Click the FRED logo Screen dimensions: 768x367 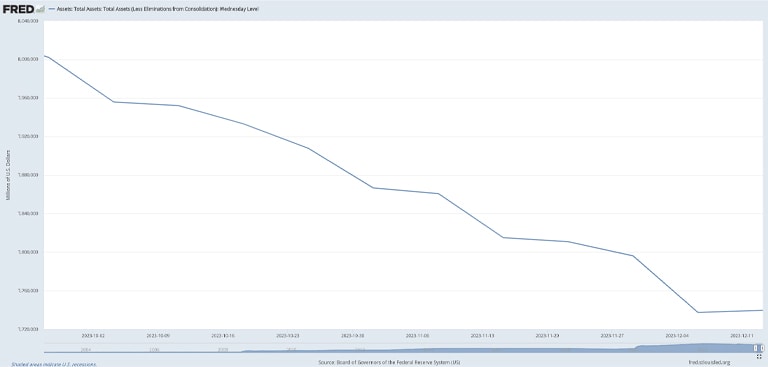[x=19, y=9]
